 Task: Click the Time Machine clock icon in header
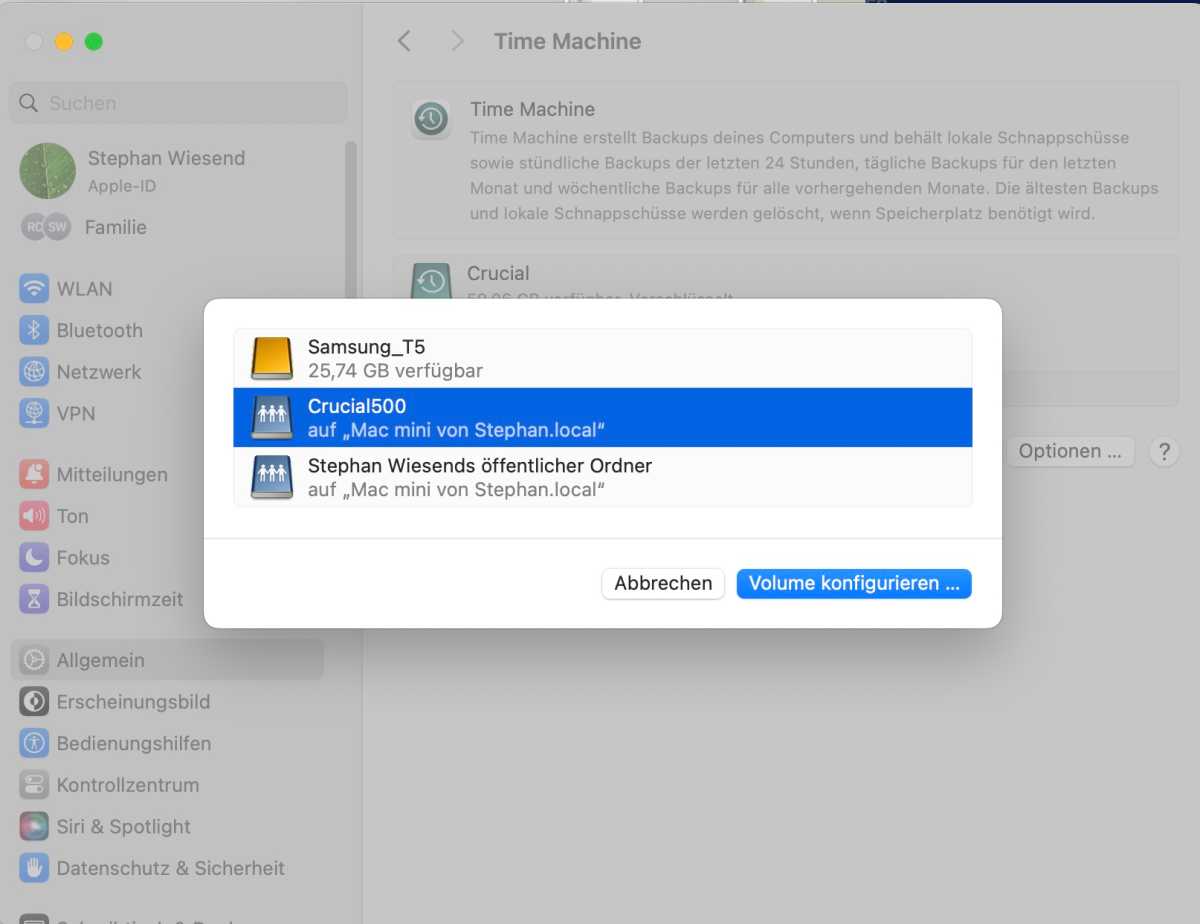click(431, 120)
